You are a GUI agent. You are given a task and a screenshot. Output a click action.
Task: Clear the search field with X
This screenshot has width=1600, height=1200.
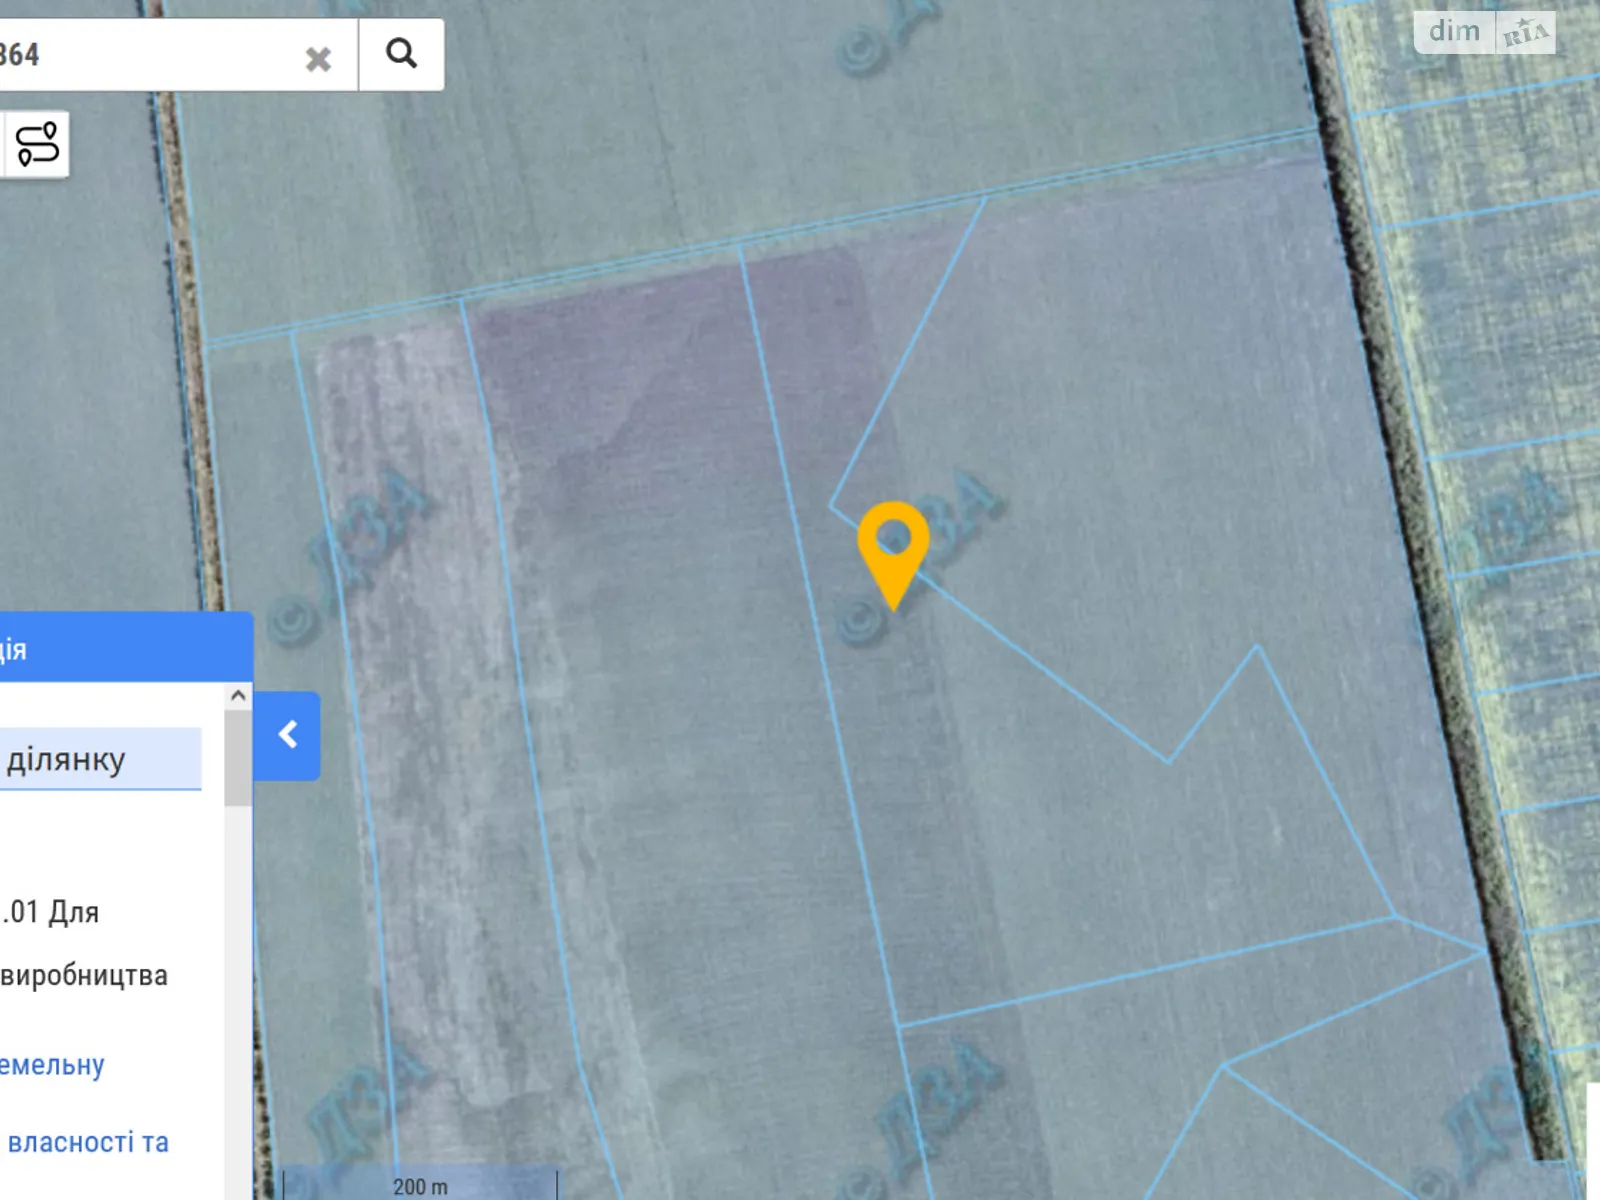tap(318, 59)
